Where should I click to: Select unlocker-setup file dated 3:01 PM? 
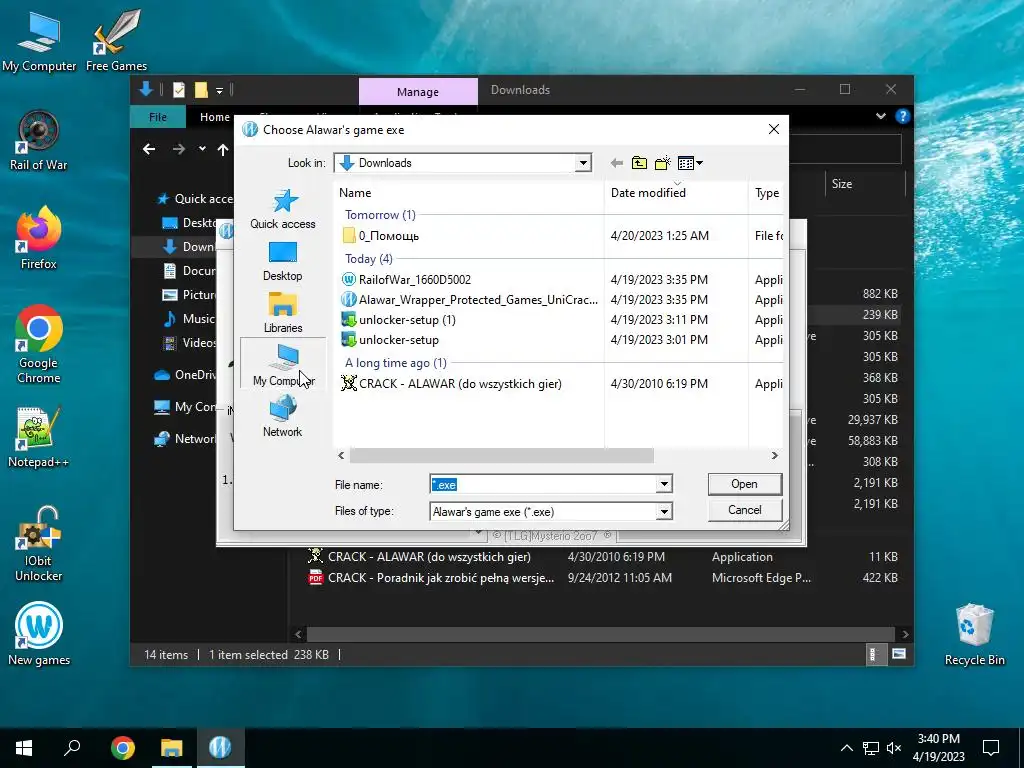tap(398, 340)
